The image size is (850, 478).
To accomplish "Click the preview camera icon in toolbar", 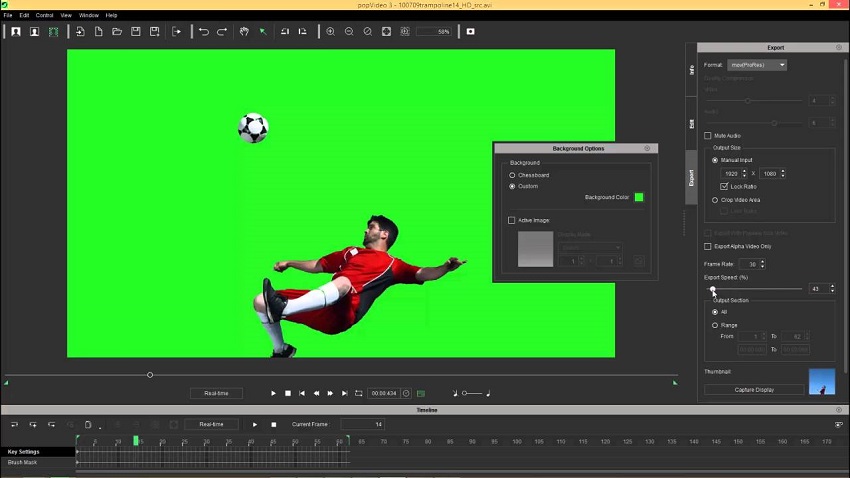I will pos(471,32).
